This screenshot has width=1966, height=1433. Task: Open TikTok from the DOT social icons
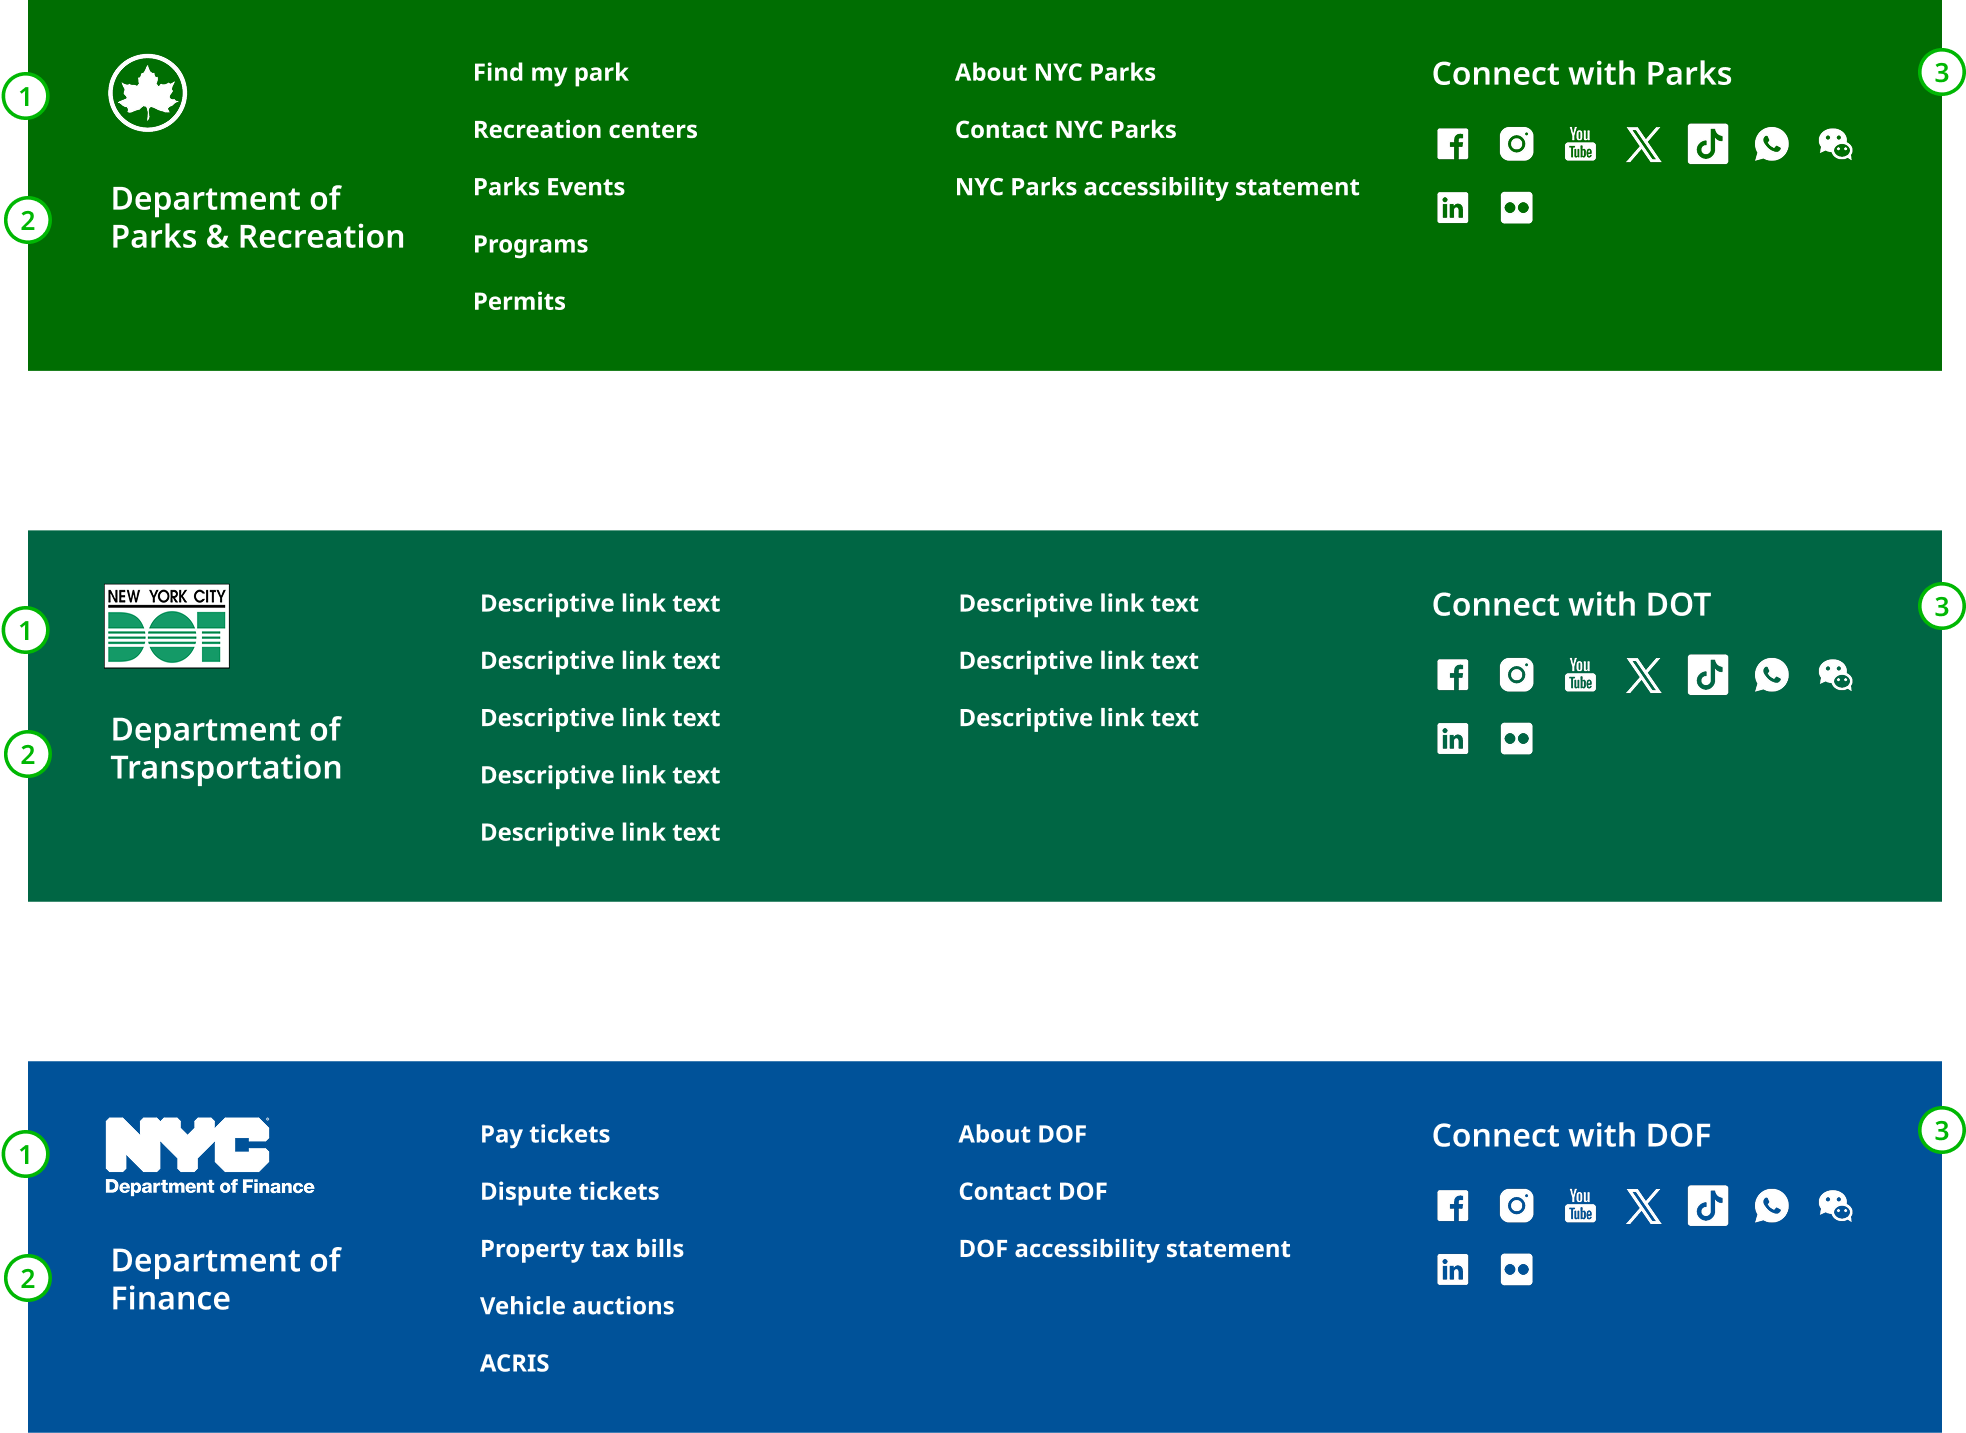1708,675
